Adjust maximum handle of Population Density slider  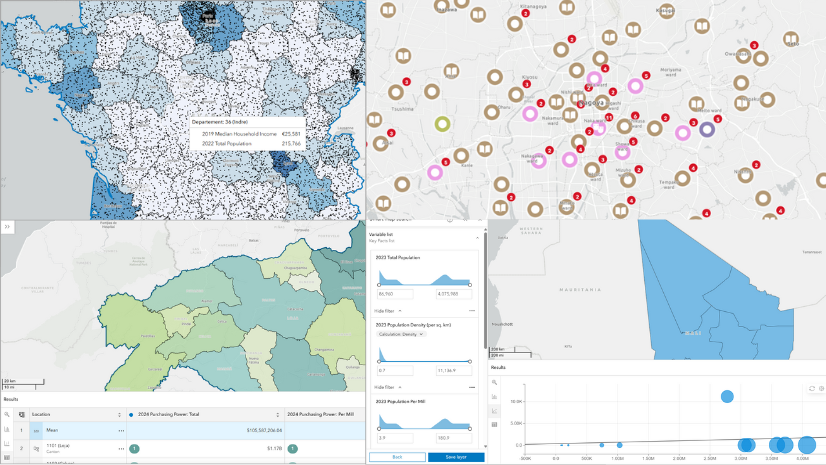(x=469, y=361)
